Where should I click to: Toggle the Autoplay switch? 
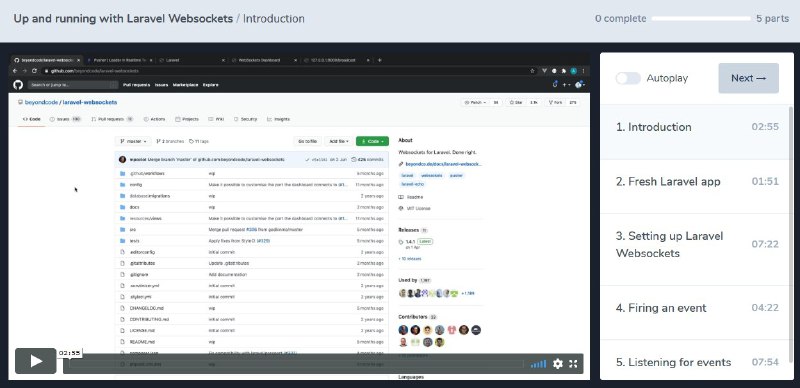tap(628, 78)
